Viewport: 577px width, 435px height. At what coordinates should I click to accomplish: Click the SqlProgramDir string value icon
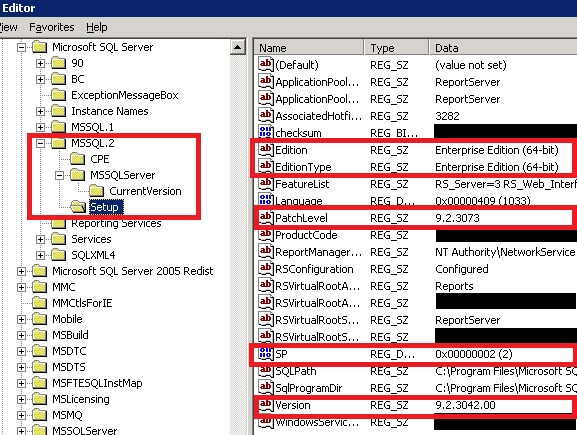pos(266,387)
